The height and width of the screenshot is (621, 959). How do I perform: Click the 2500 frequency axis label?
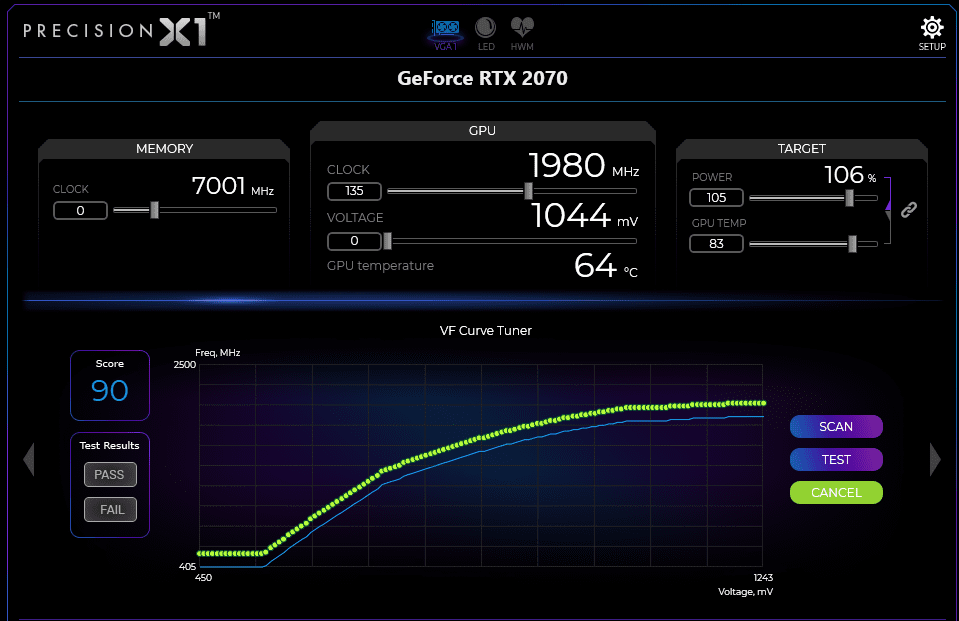click(185, 365)
